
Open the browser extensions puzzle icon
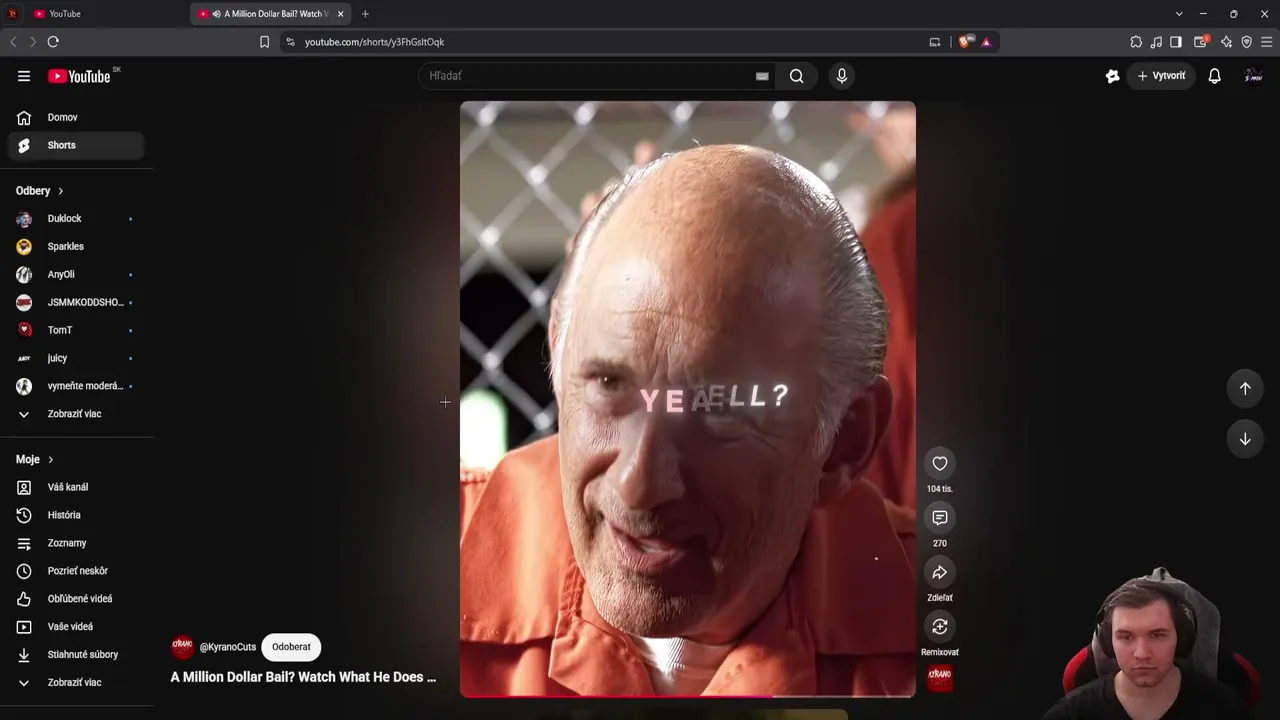click(x=1136, y=42)
